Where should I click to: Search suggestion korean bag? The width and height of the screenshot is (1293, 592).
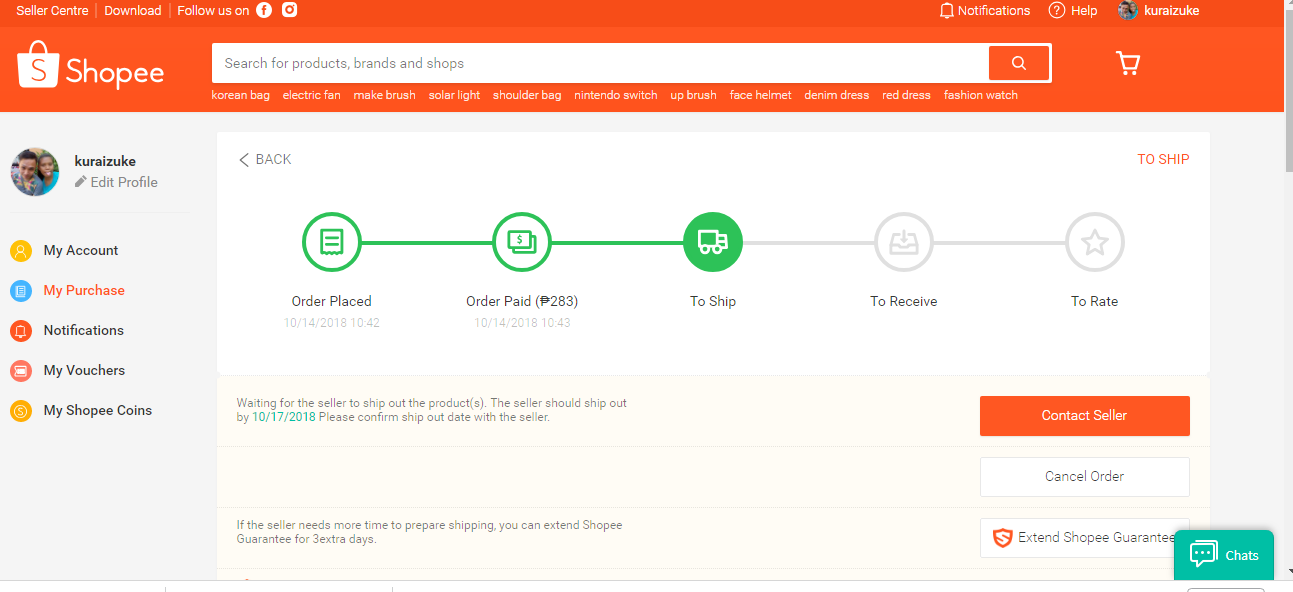point(241,95)
